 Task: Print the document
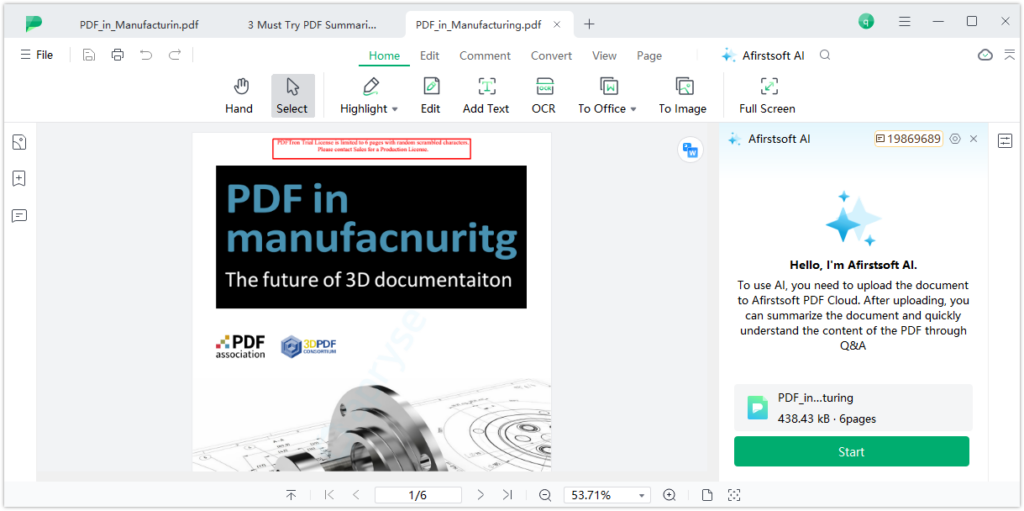click(118, 55)
